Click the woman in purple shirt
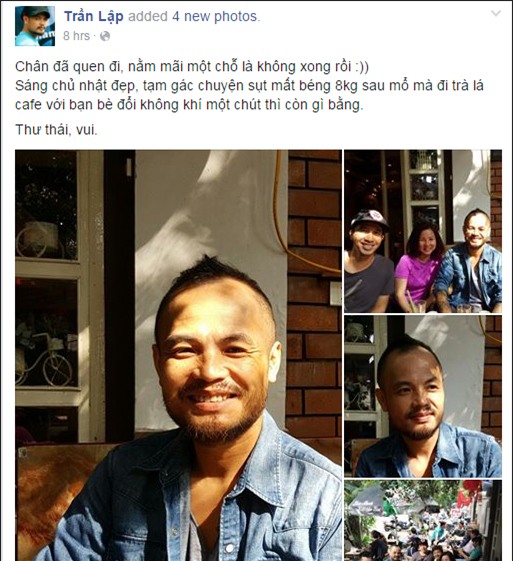Image resolution: width=513 pixels, height=561 pixels. [x=419, y=267]
